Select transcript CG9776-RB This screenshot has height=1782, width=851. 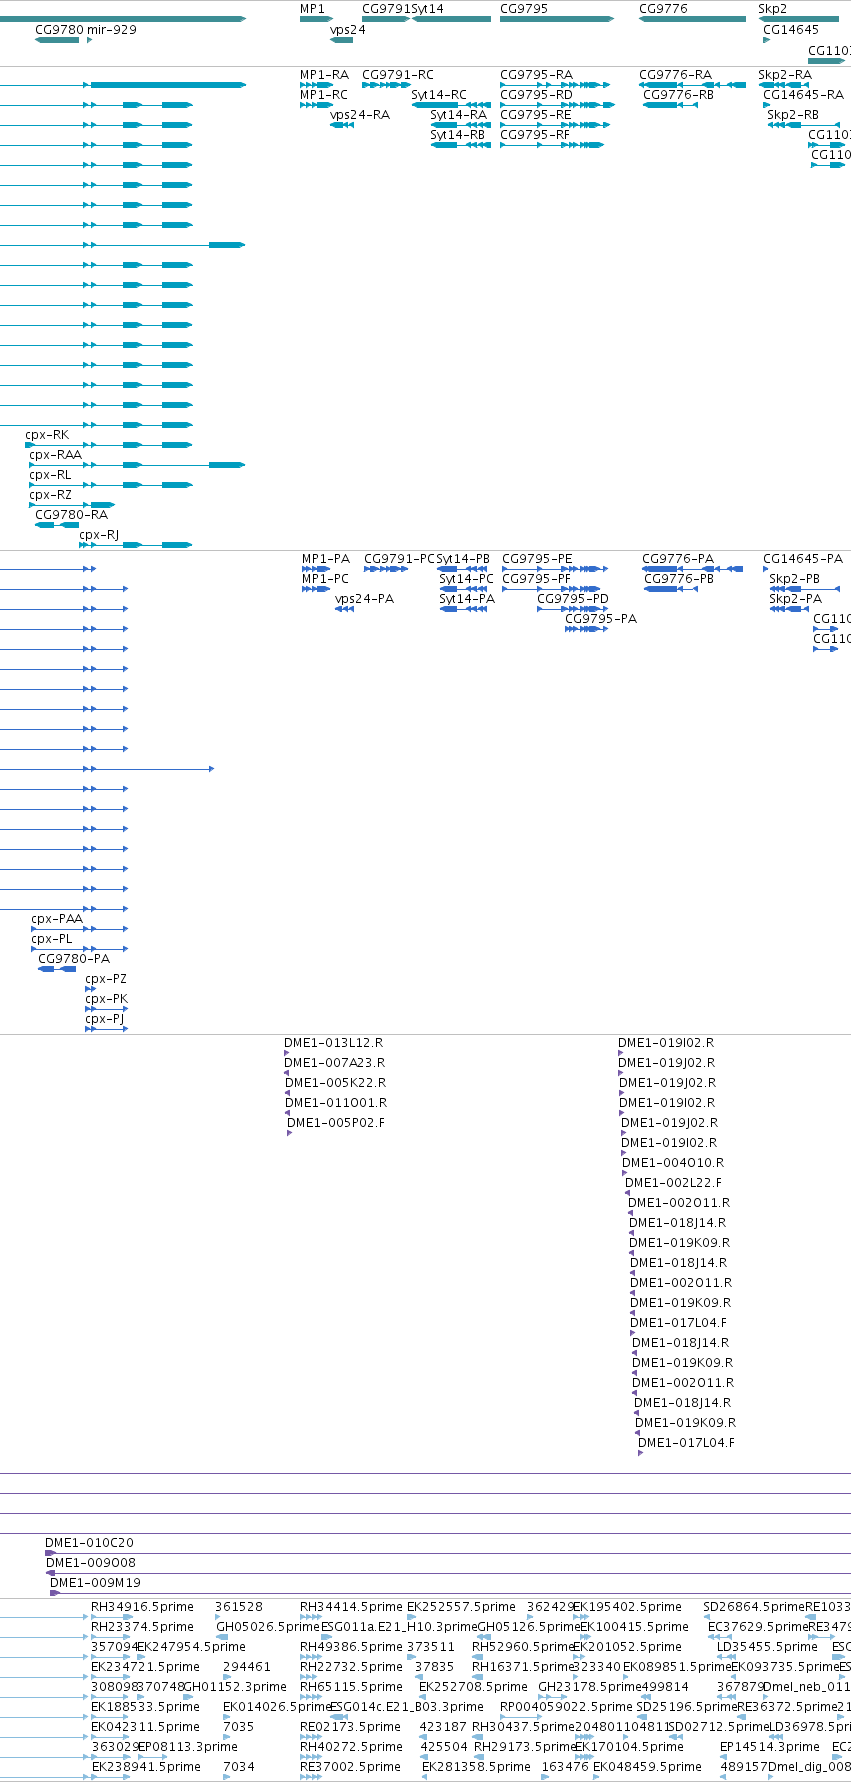point(678,95)
